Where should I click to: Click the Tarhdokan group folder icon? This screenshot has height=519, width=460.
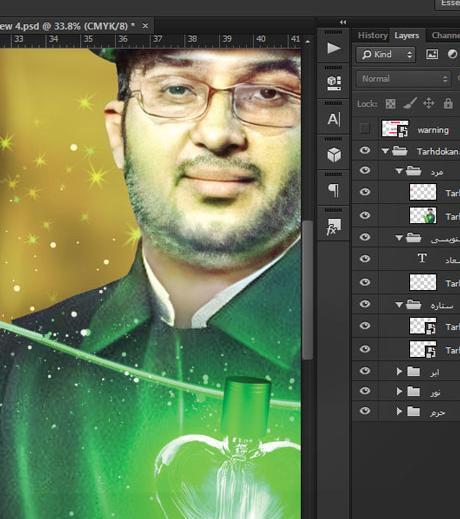pyautogui.click(x=399, y=151)
